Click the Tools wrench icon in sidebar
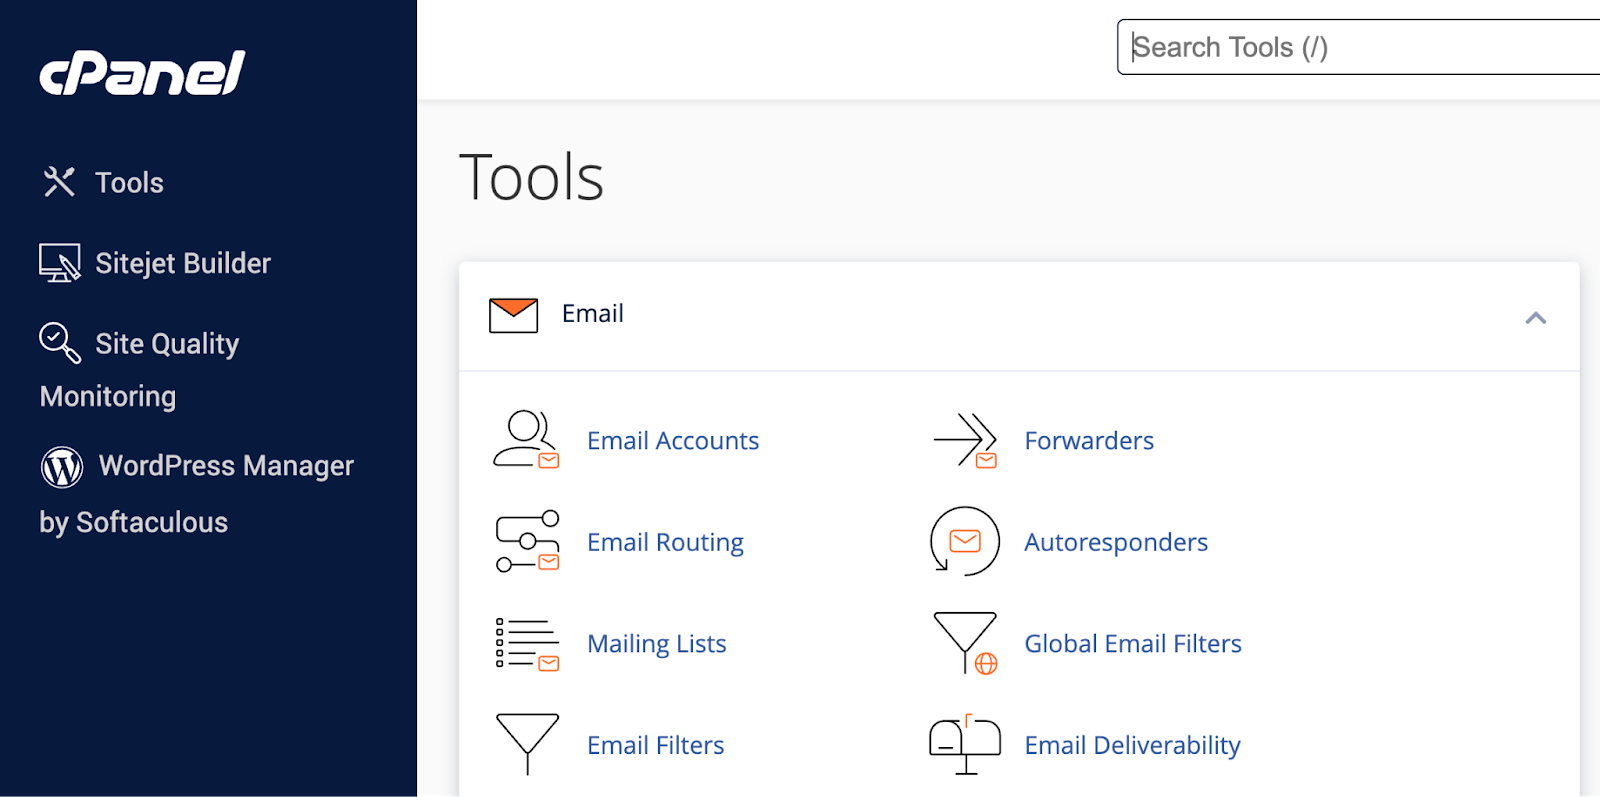This screenshot has width=1600, height=797. [59, 181]
